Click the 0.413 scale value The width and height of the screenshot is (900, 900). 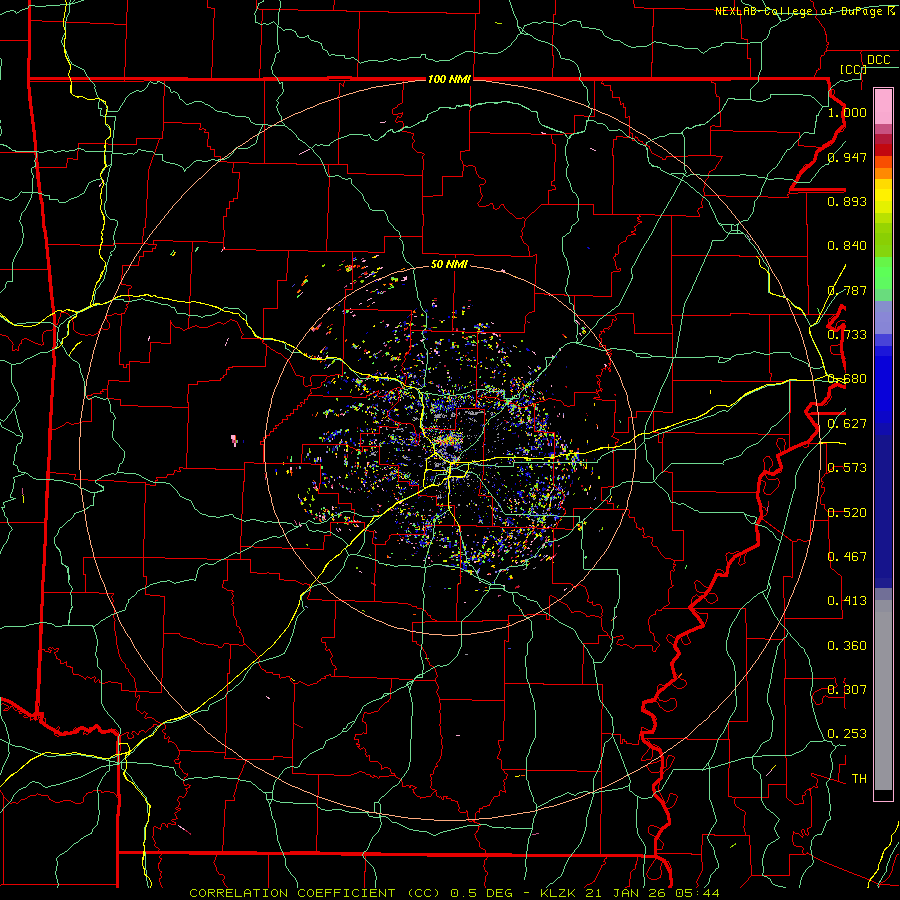[847, 601]
